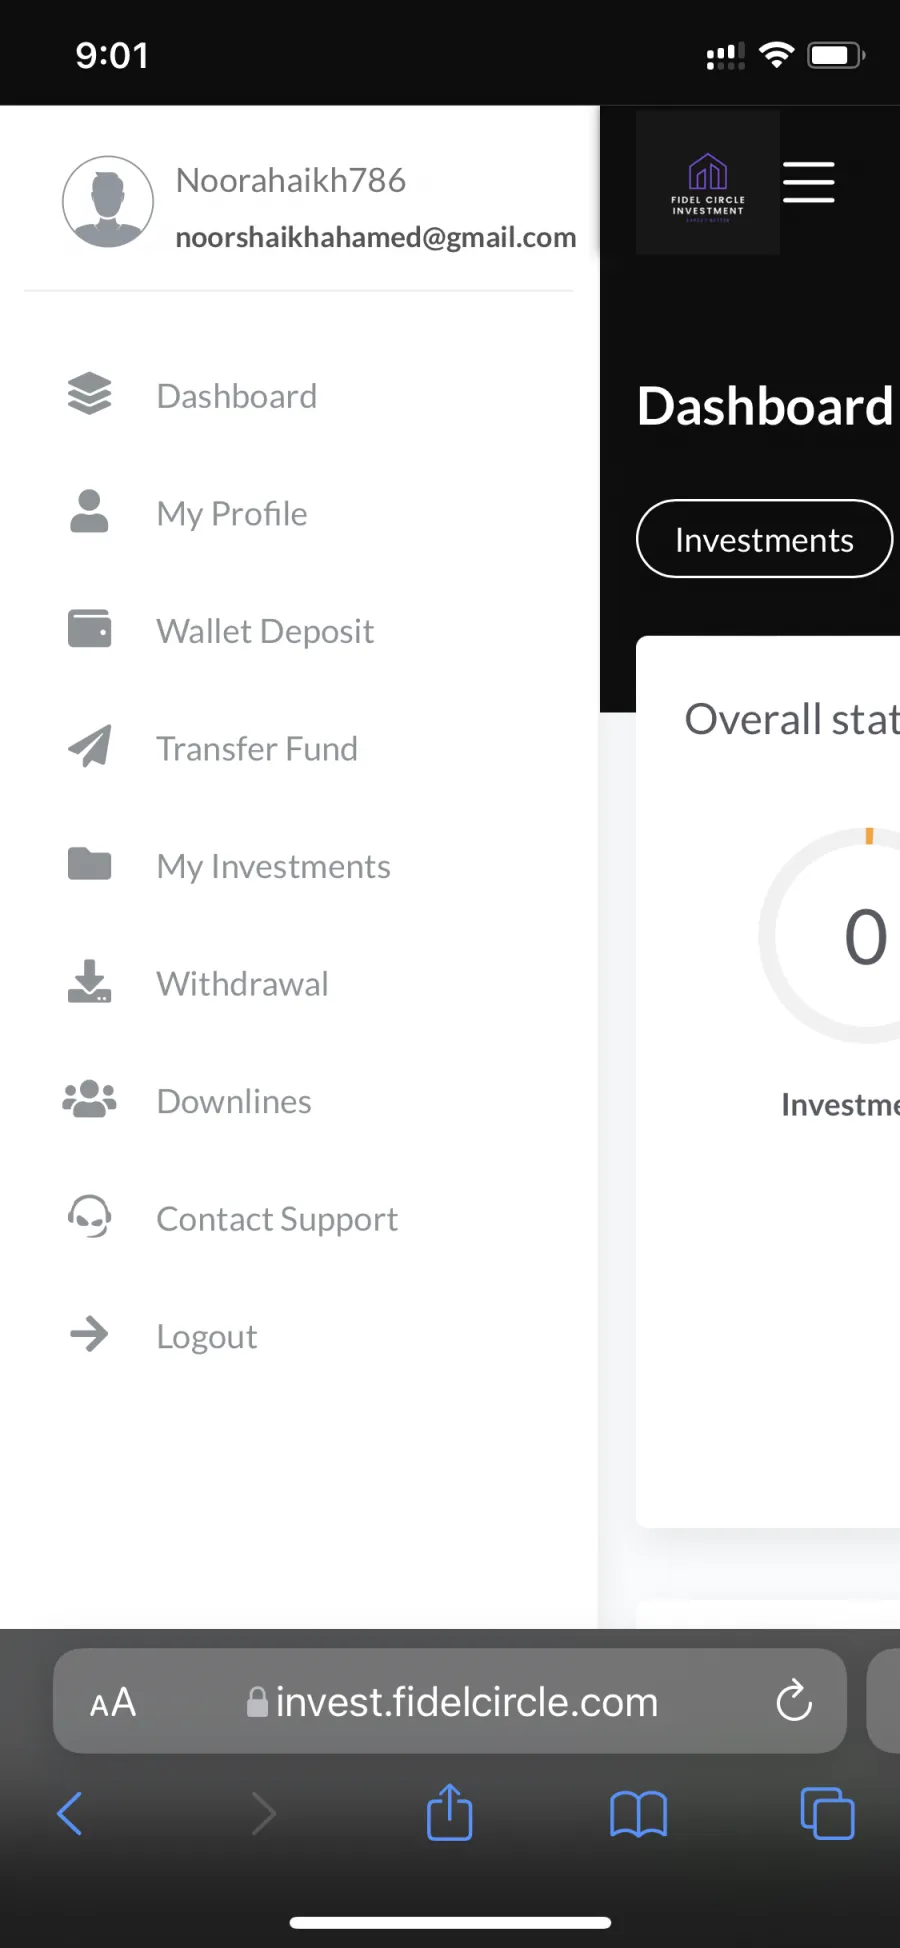Tap the Fidel Circle Investment logo

pyautogui.click(x=708, y=183)
